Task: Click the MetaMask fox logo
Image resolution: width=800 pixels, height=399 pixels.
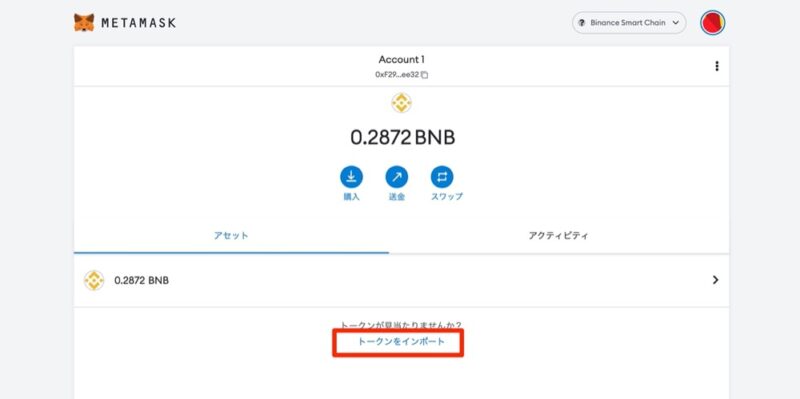Action: coord(84,22)
